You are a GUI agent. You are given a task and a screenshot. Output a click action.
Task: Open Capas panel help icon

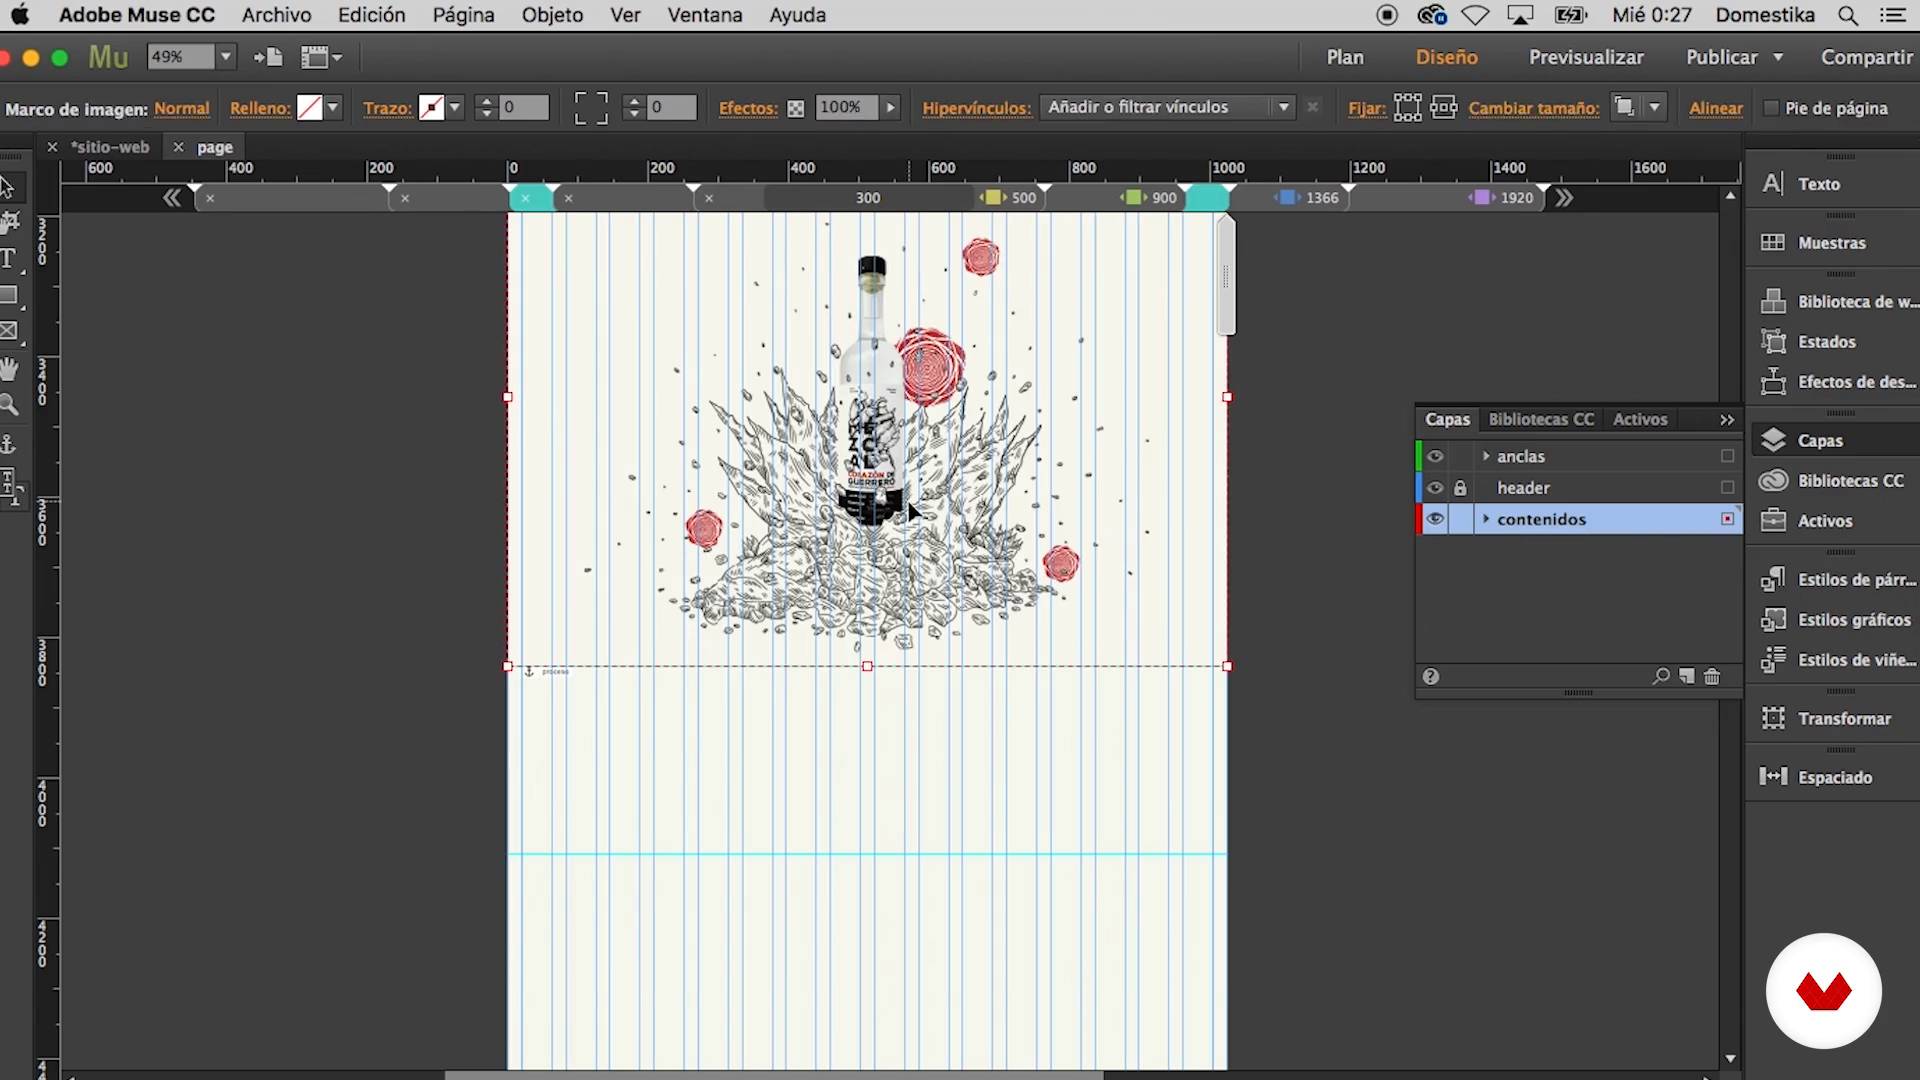click(1431, 677)
